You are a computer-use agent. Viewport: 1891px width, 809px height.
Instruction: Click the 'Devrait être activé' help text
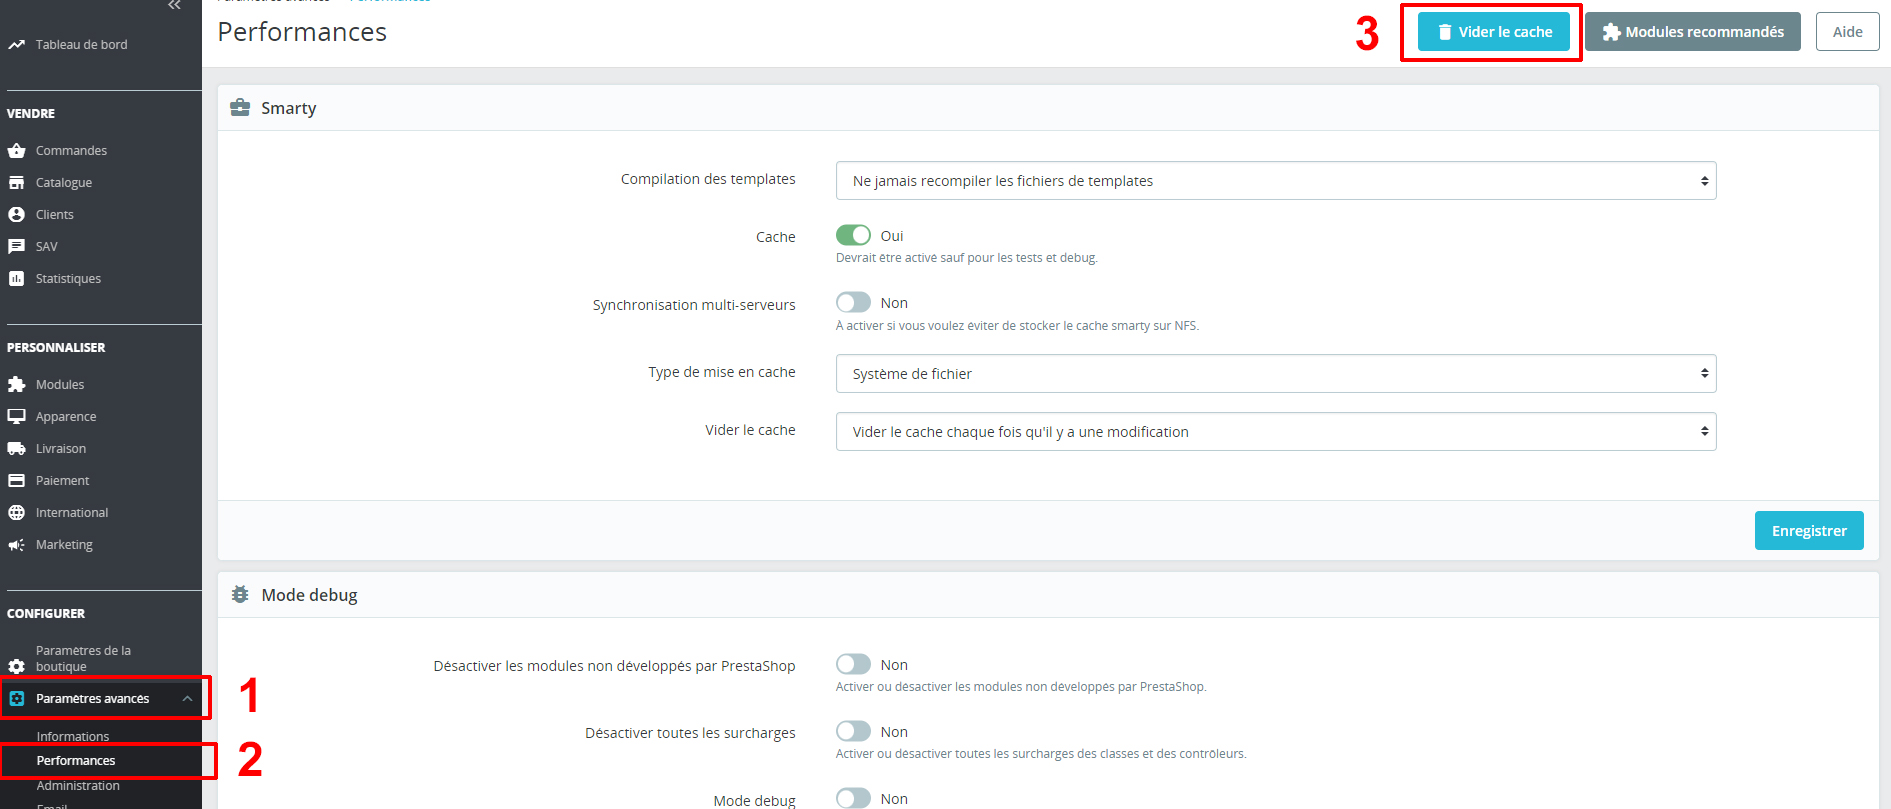point(966,258)
